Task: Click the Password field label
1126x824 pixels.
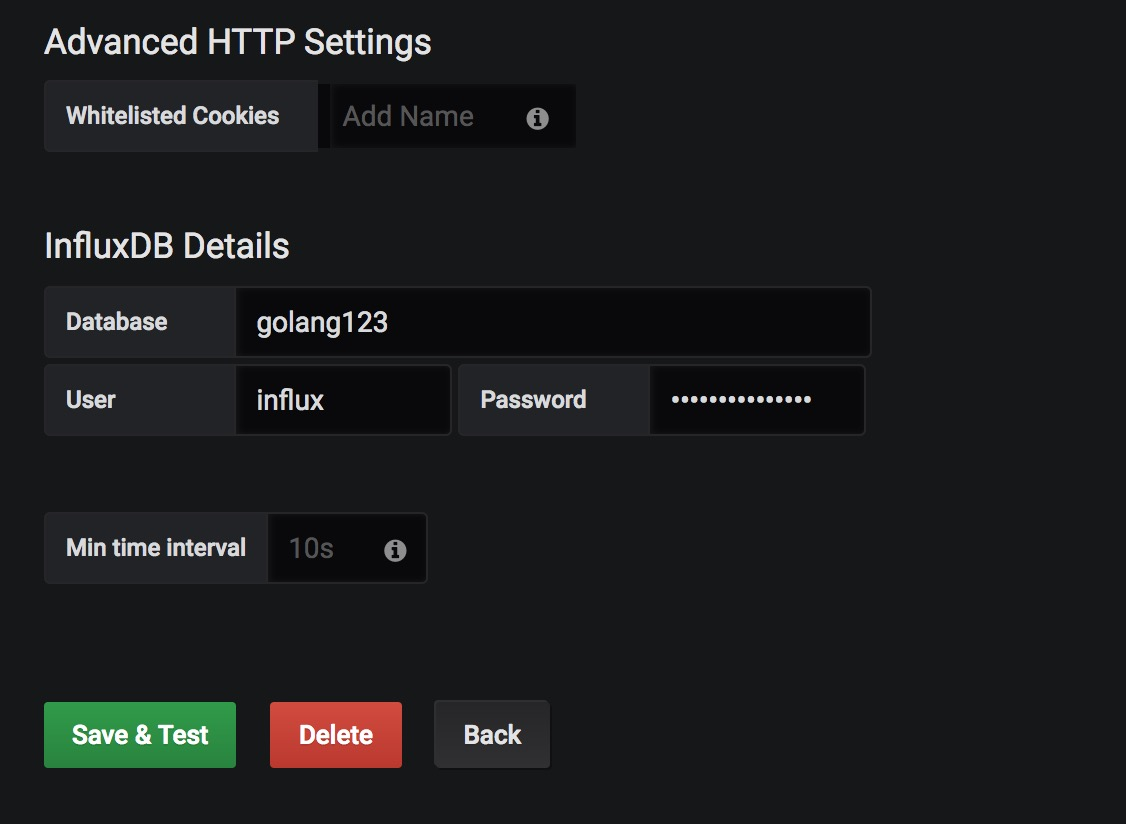Action: coord(534,399)
